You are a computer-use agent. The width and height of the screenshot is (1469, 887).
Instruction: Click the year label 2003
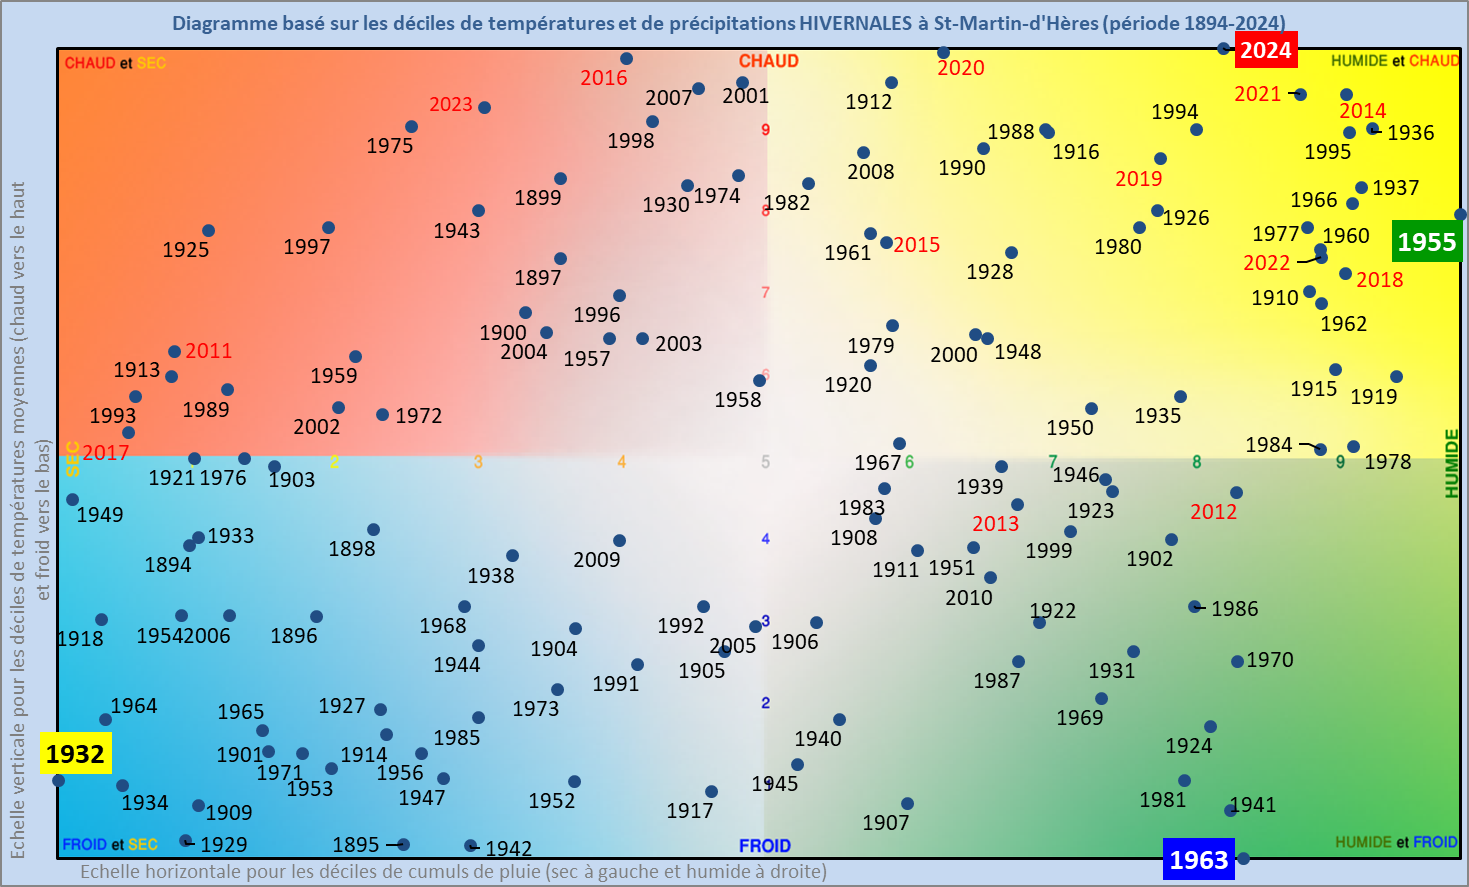pyautogui.click(x=679, y=344)
